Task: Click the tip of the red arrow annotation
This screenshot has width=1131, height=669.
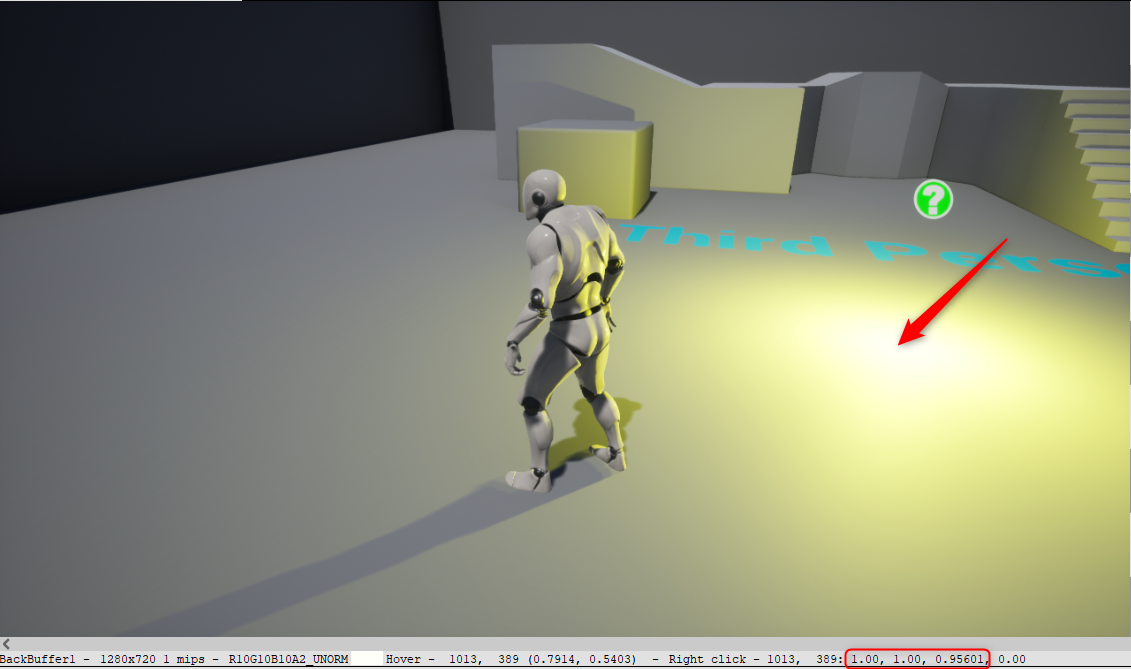Action: (x=896, y=345)
